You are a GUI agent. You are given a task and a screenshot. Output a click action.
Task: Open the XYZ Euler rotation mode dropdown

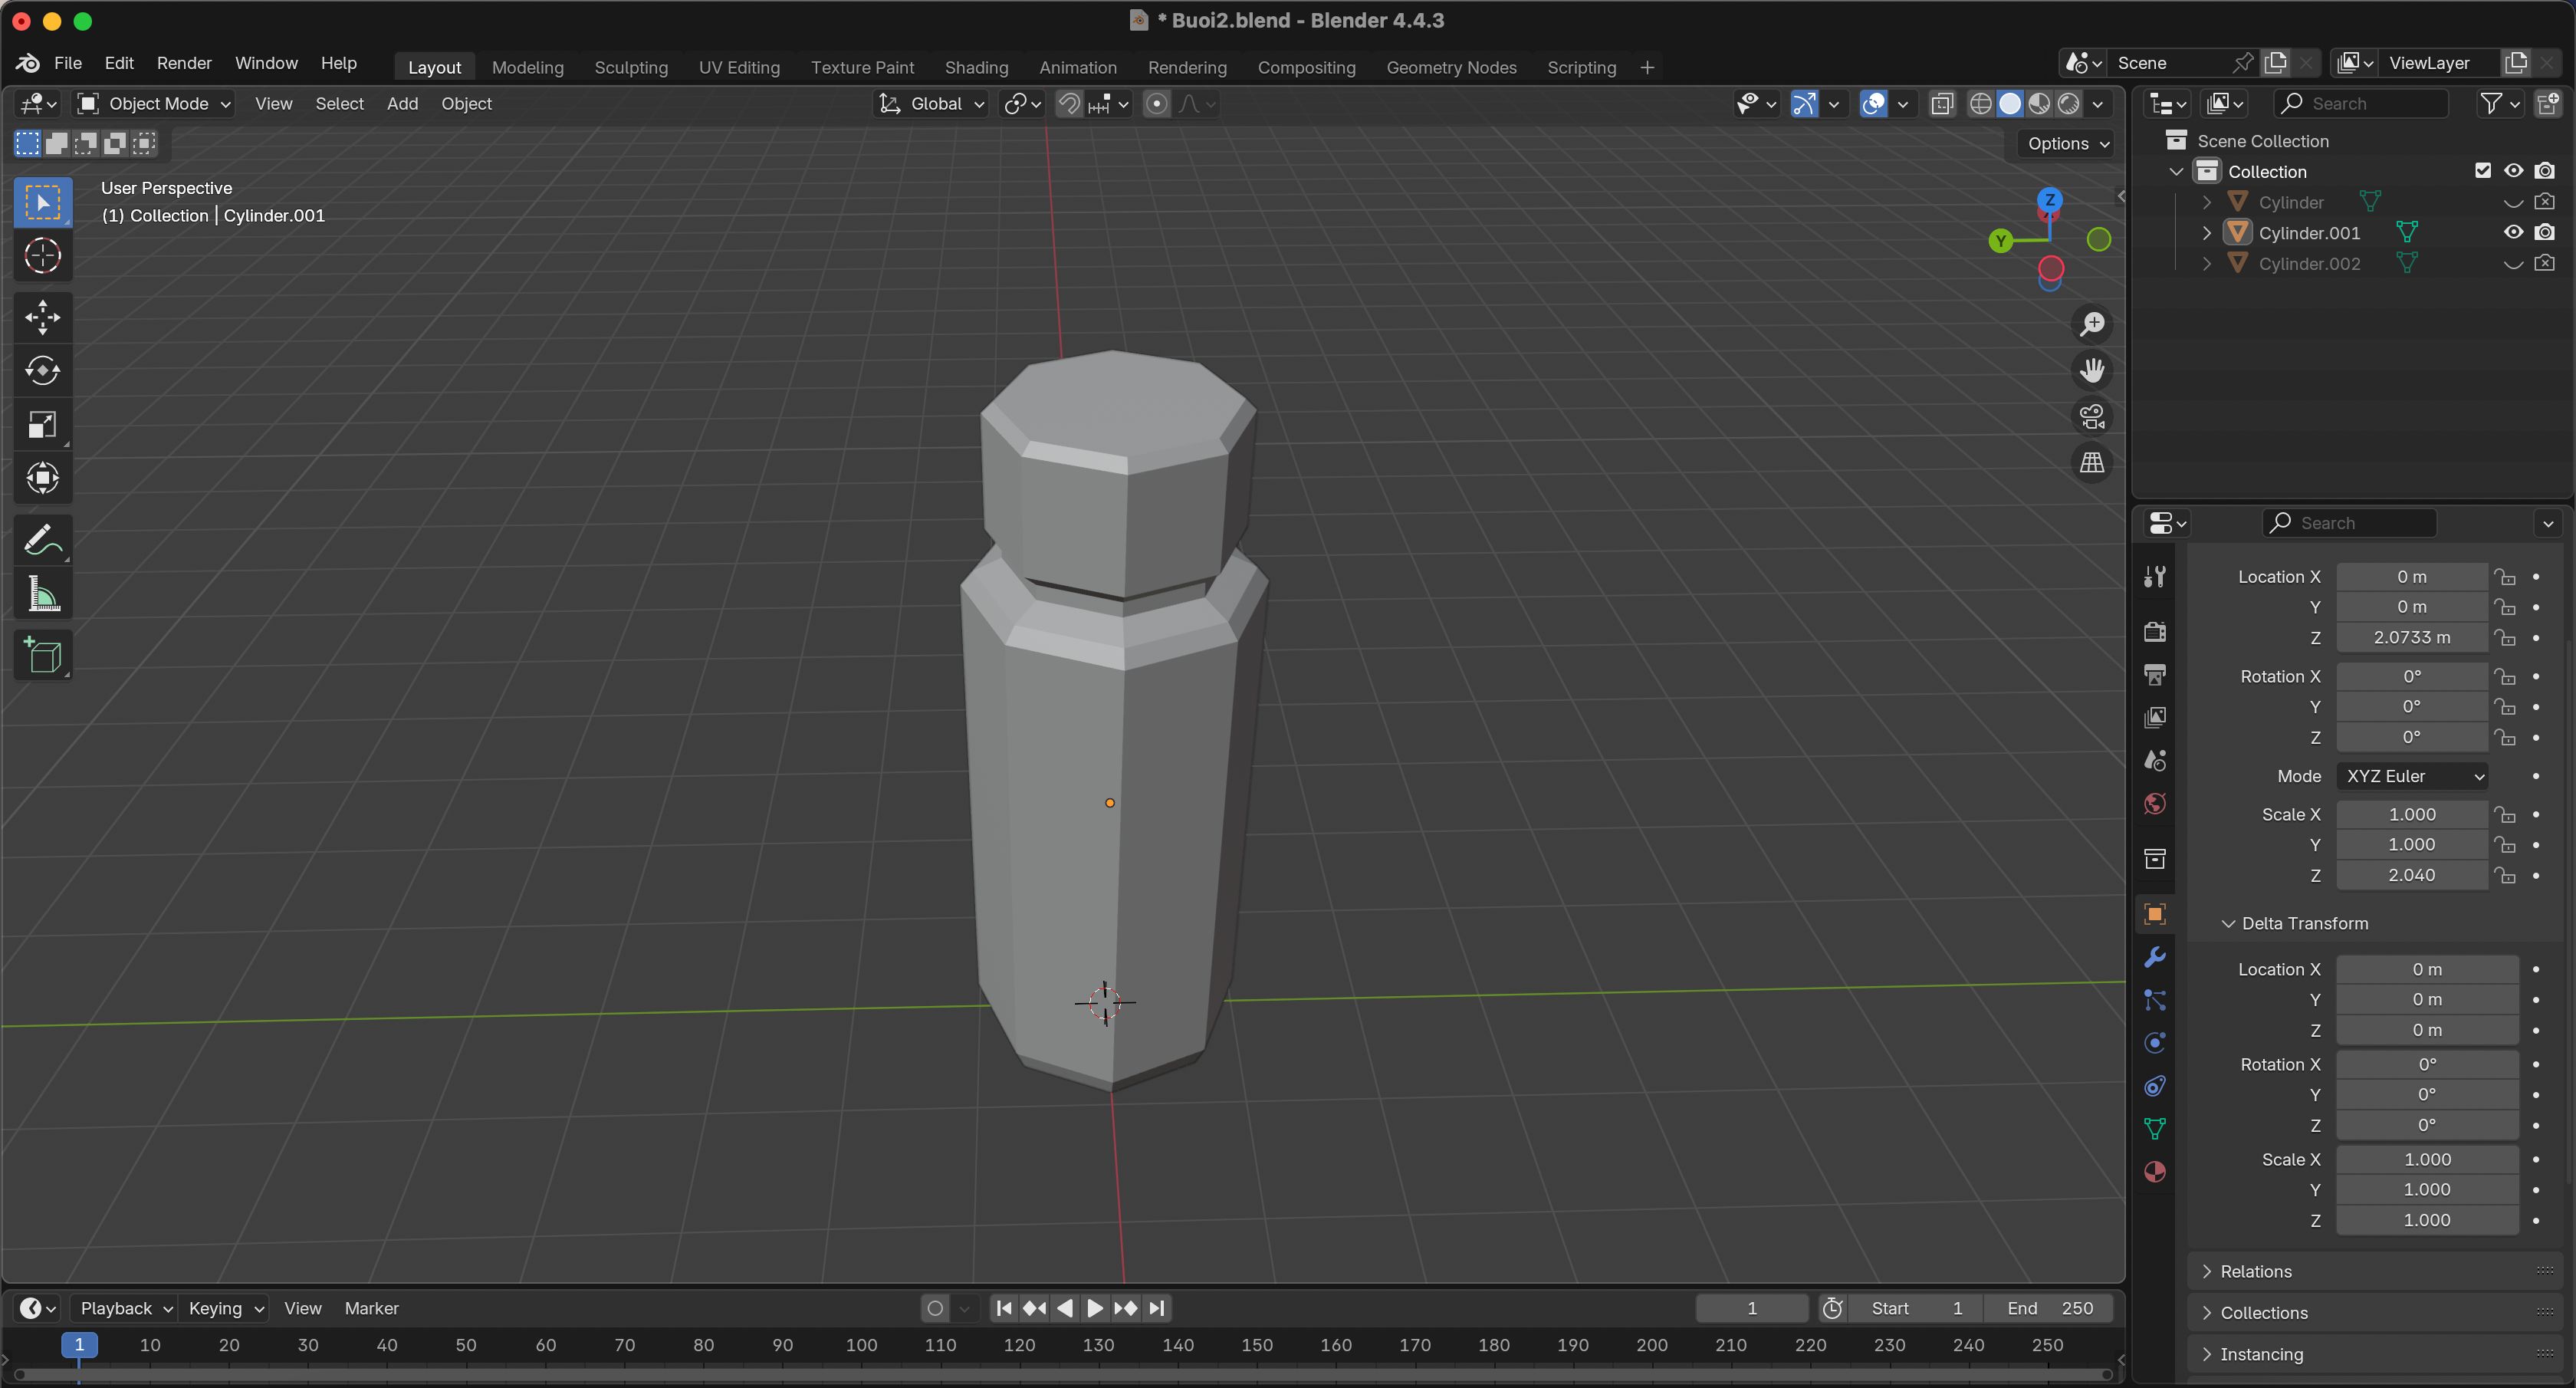click(x=2412, y=776)
